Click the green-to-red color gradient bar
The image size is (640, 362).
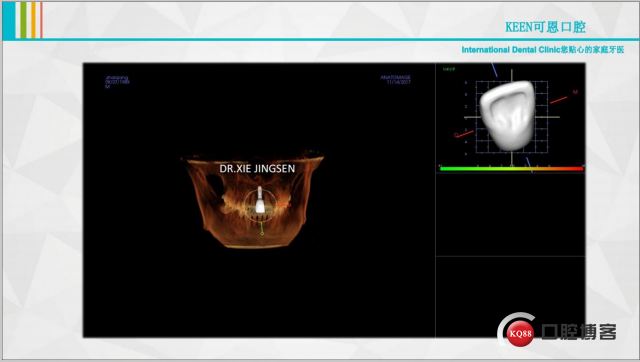[x=512, y=168]
